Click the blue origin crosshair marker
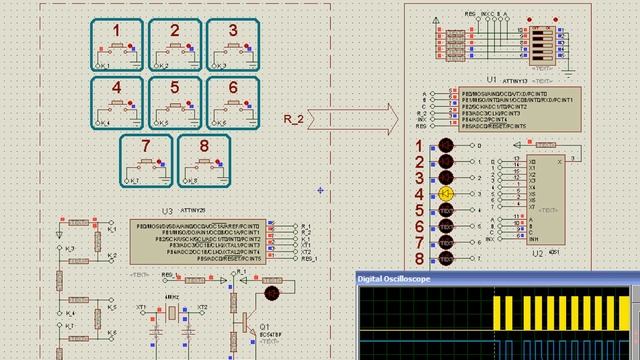This screenshot has width=640, height=360. (x=320, y=190)
